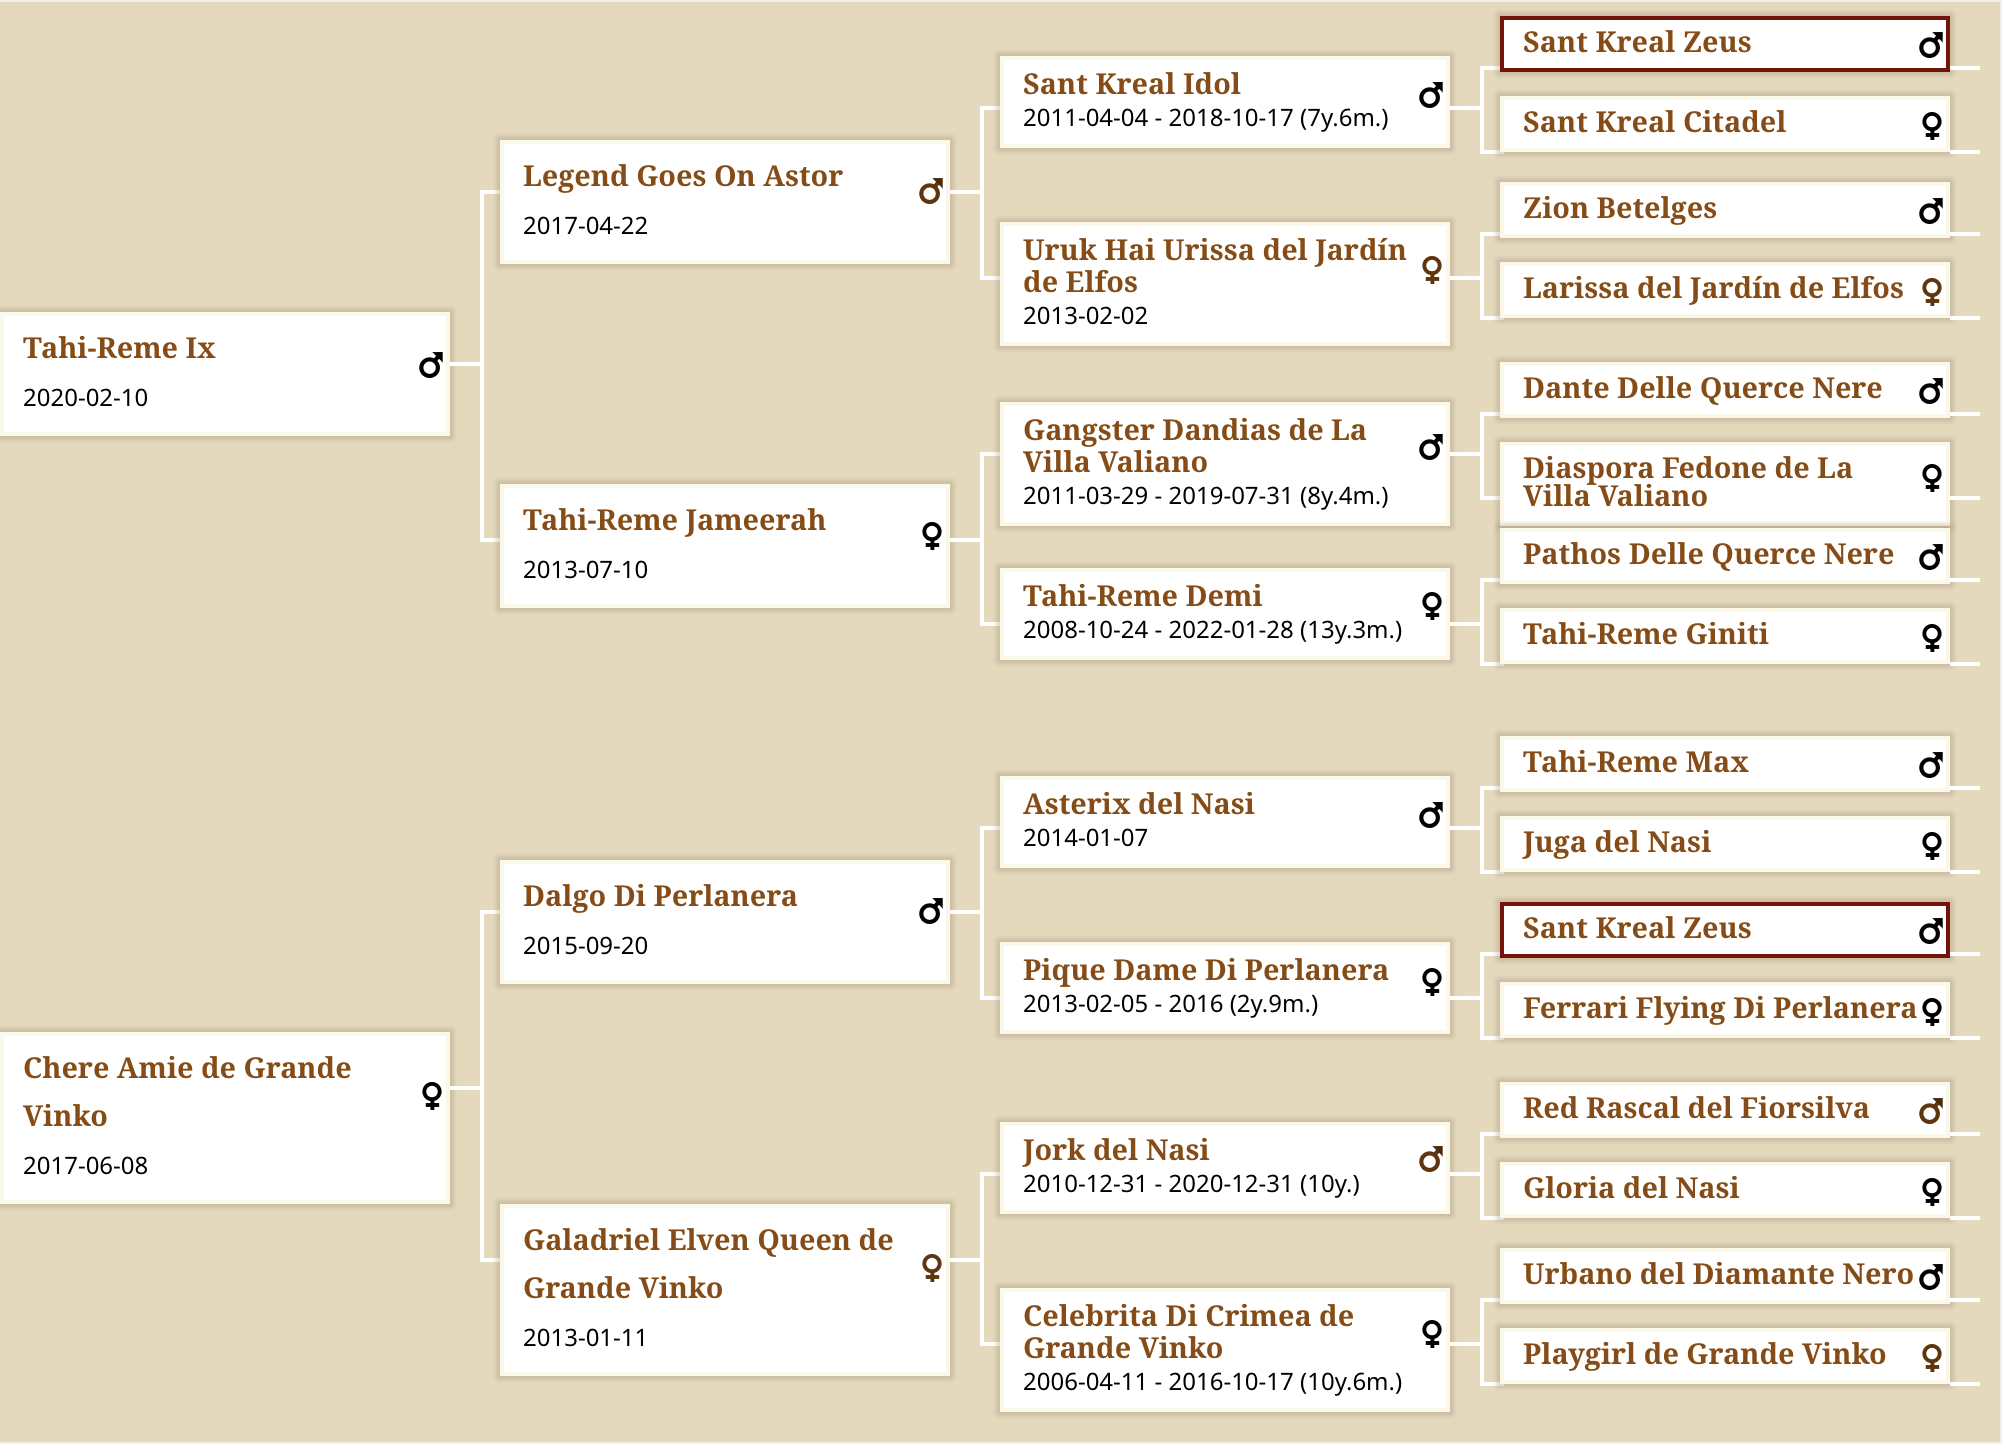Open Playgirl de Grande Vinko ancestor card
2002x1444 pixels.
(1725, 1356)
